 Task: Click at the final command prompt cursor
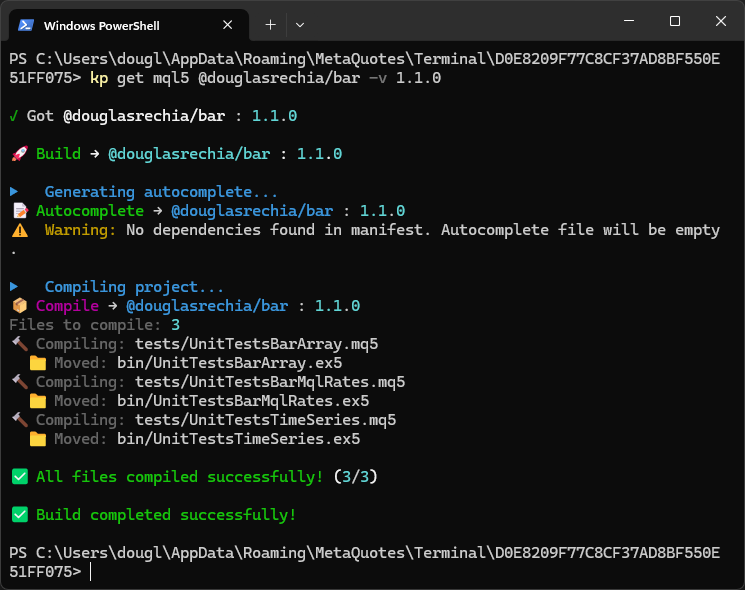click(x=91, y=572)
